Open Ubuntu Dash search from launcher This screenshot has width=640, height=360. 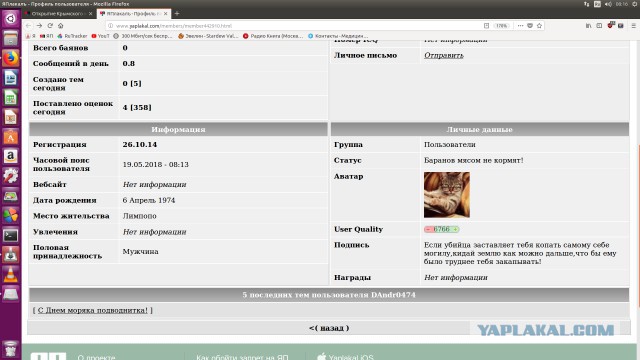tap(11, 18)
